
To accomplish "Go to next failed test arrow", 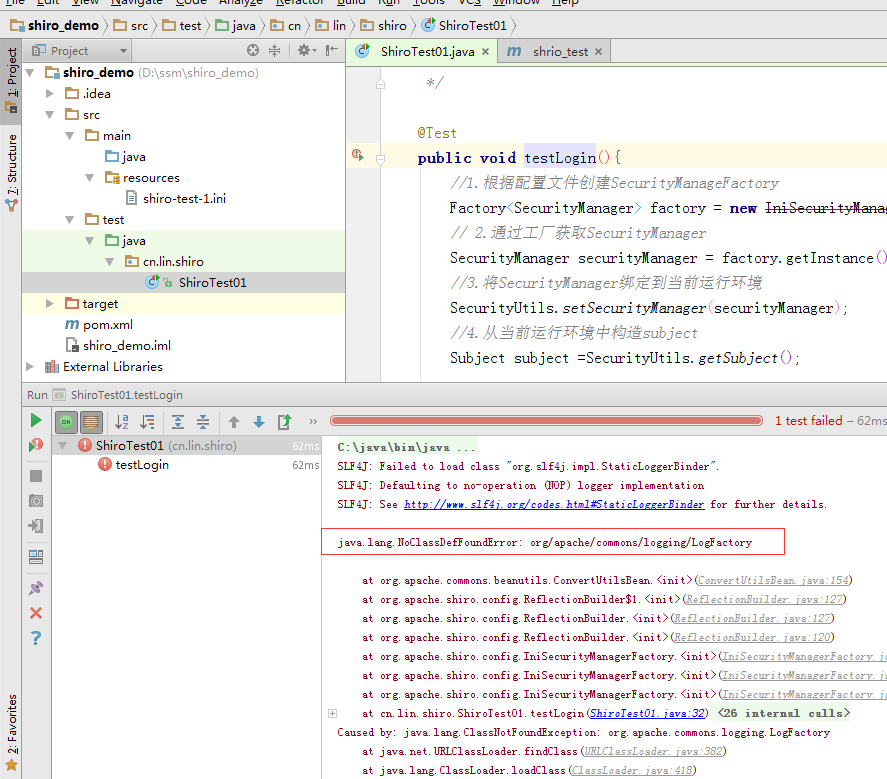I will [x=259, y=421].
